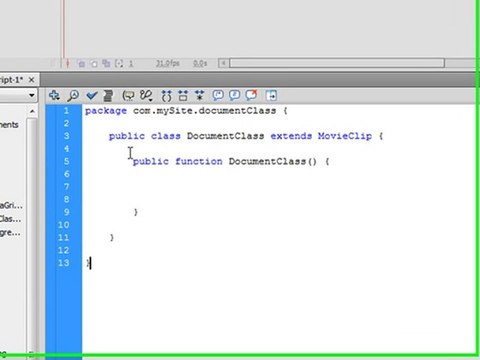Click closing brace on line 13
Viewport: 480px width, 360px height.
coord(88,263)
